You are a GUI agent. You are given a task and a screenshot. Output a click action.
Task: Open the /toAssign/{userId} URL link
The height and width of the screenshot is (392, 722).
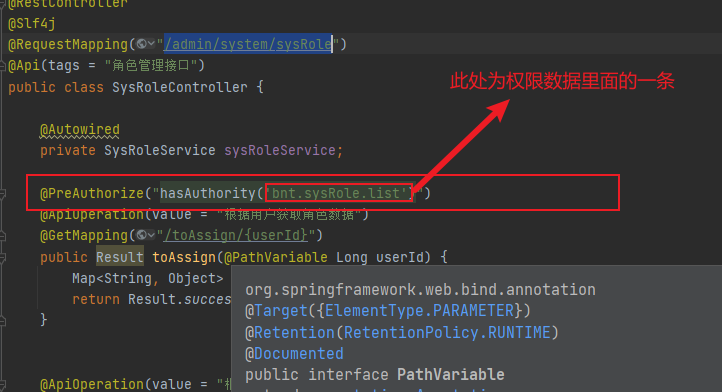point(236,235)
